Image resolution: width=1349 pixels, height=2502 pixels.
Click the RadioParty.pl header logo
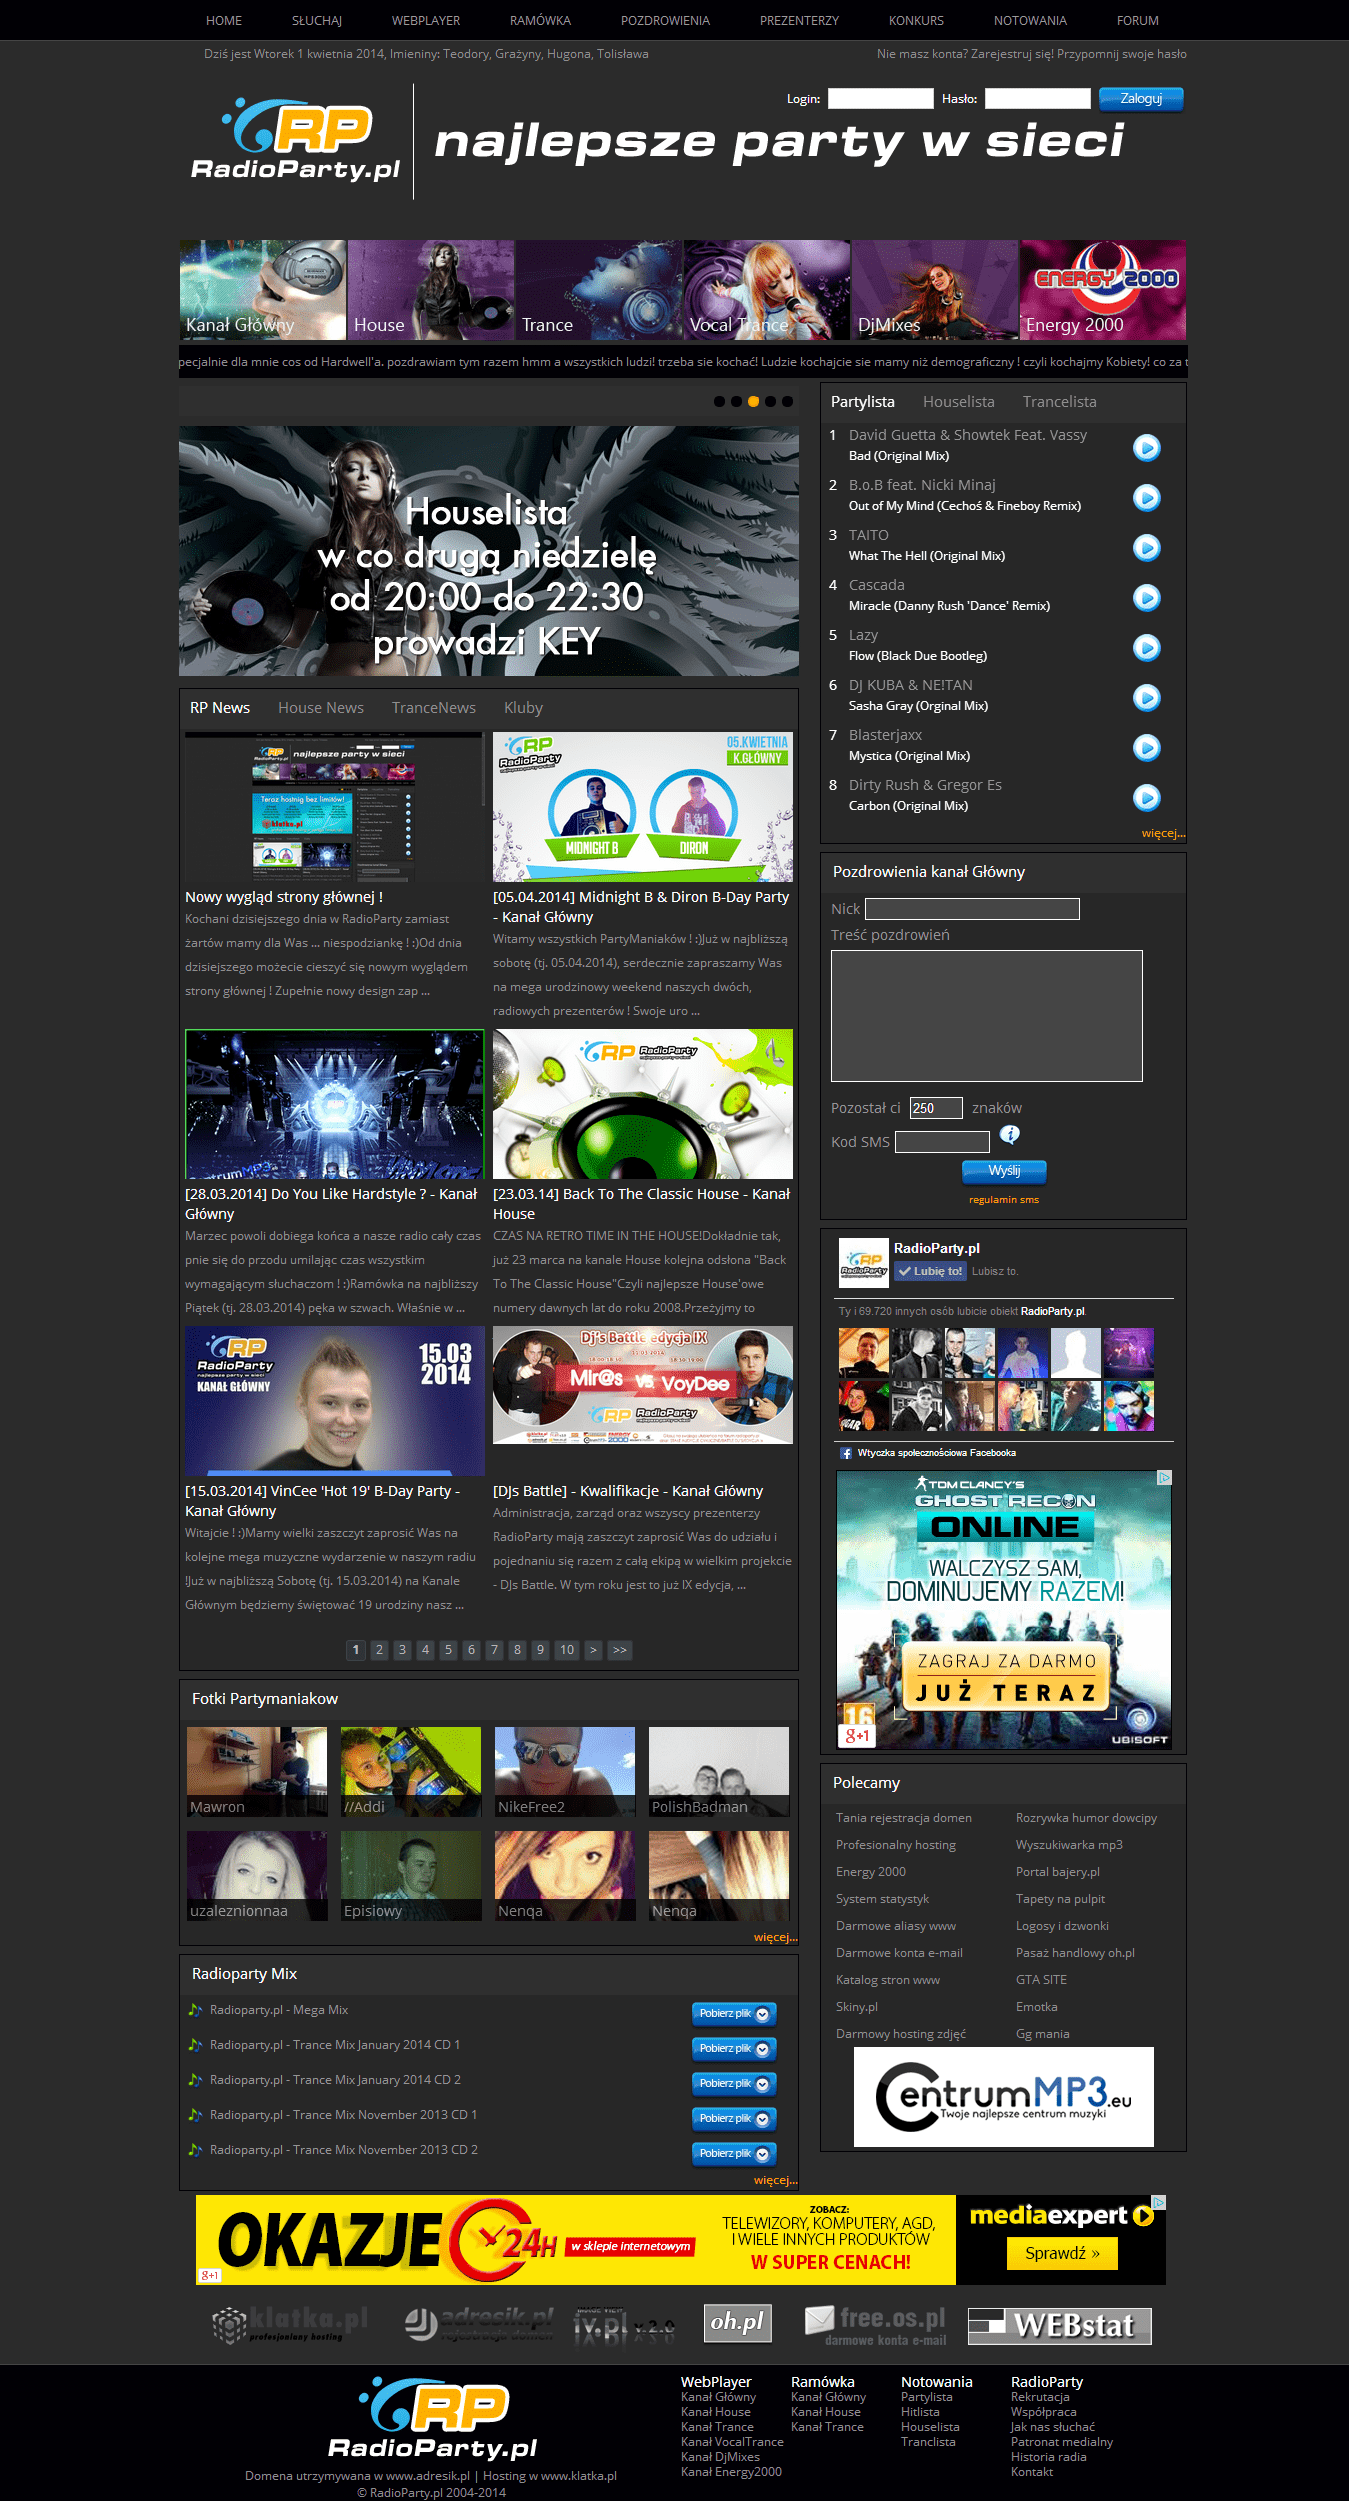pyautogui.click(x=296, y=141)
